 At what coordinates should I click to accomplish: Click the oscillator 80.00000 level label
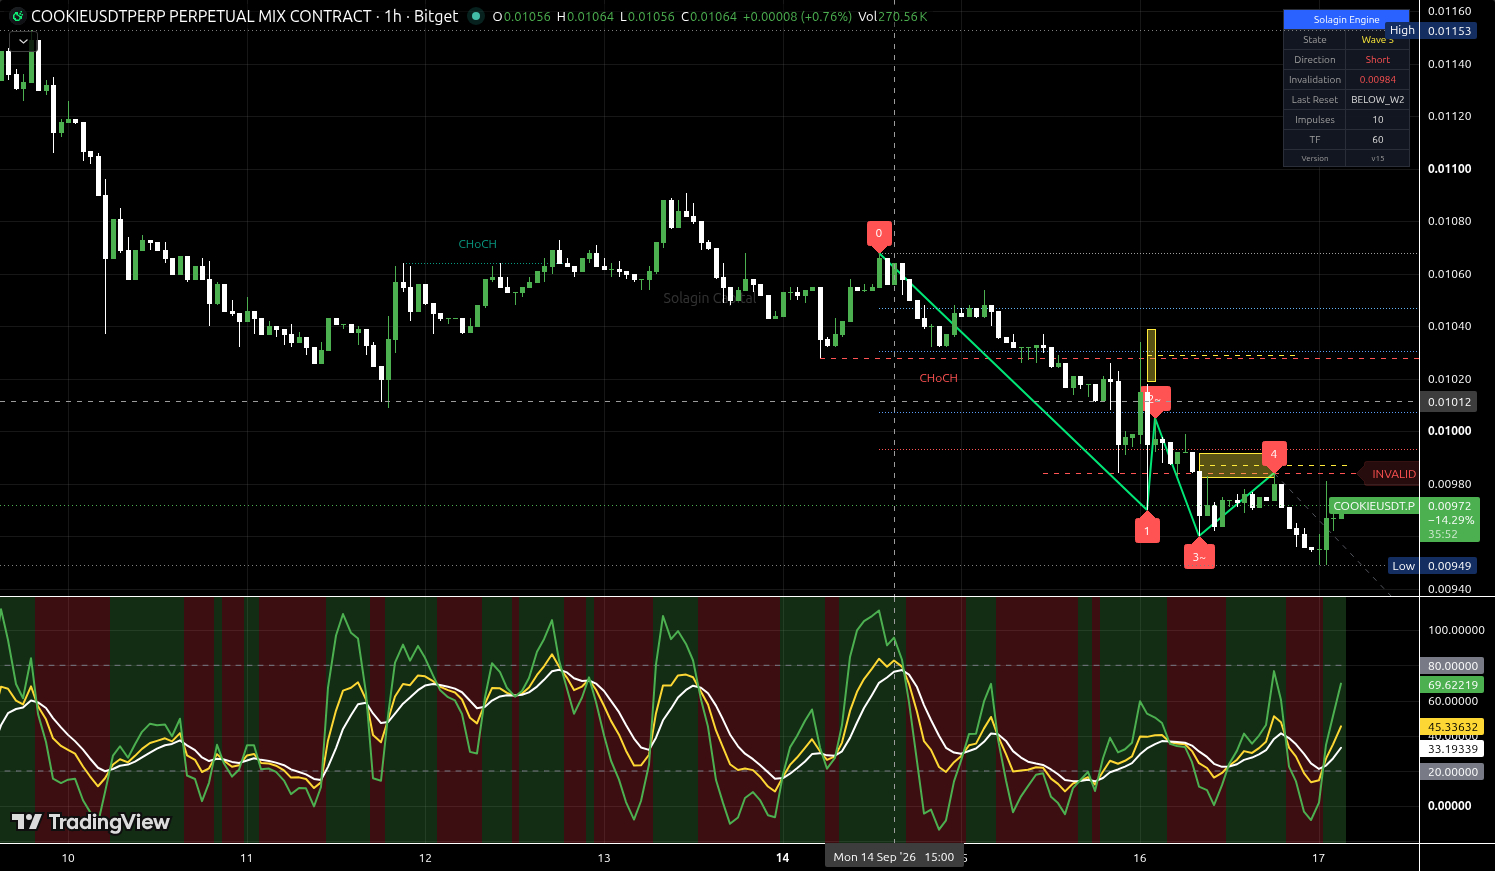(1452, 666)
